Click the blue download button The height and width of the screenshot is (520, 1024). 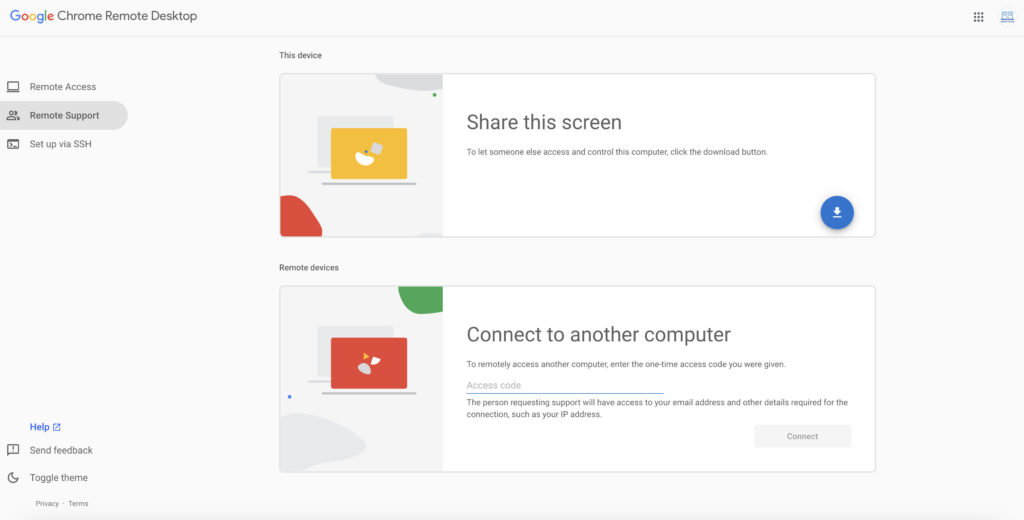point(837,212)
